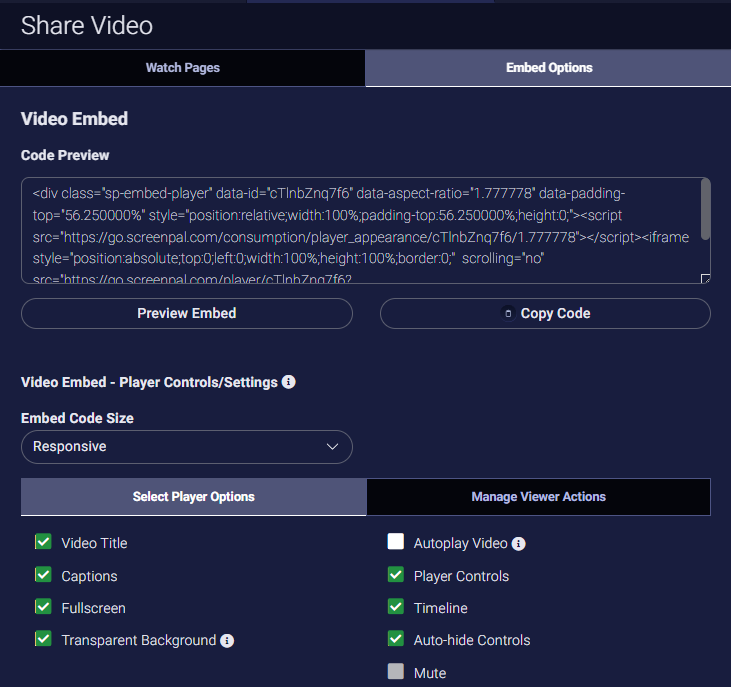The image size is (731, 687).
Task: Click info icon next to Player Controls/Settings
Action: pyautogui.click(x=289, y=382)
